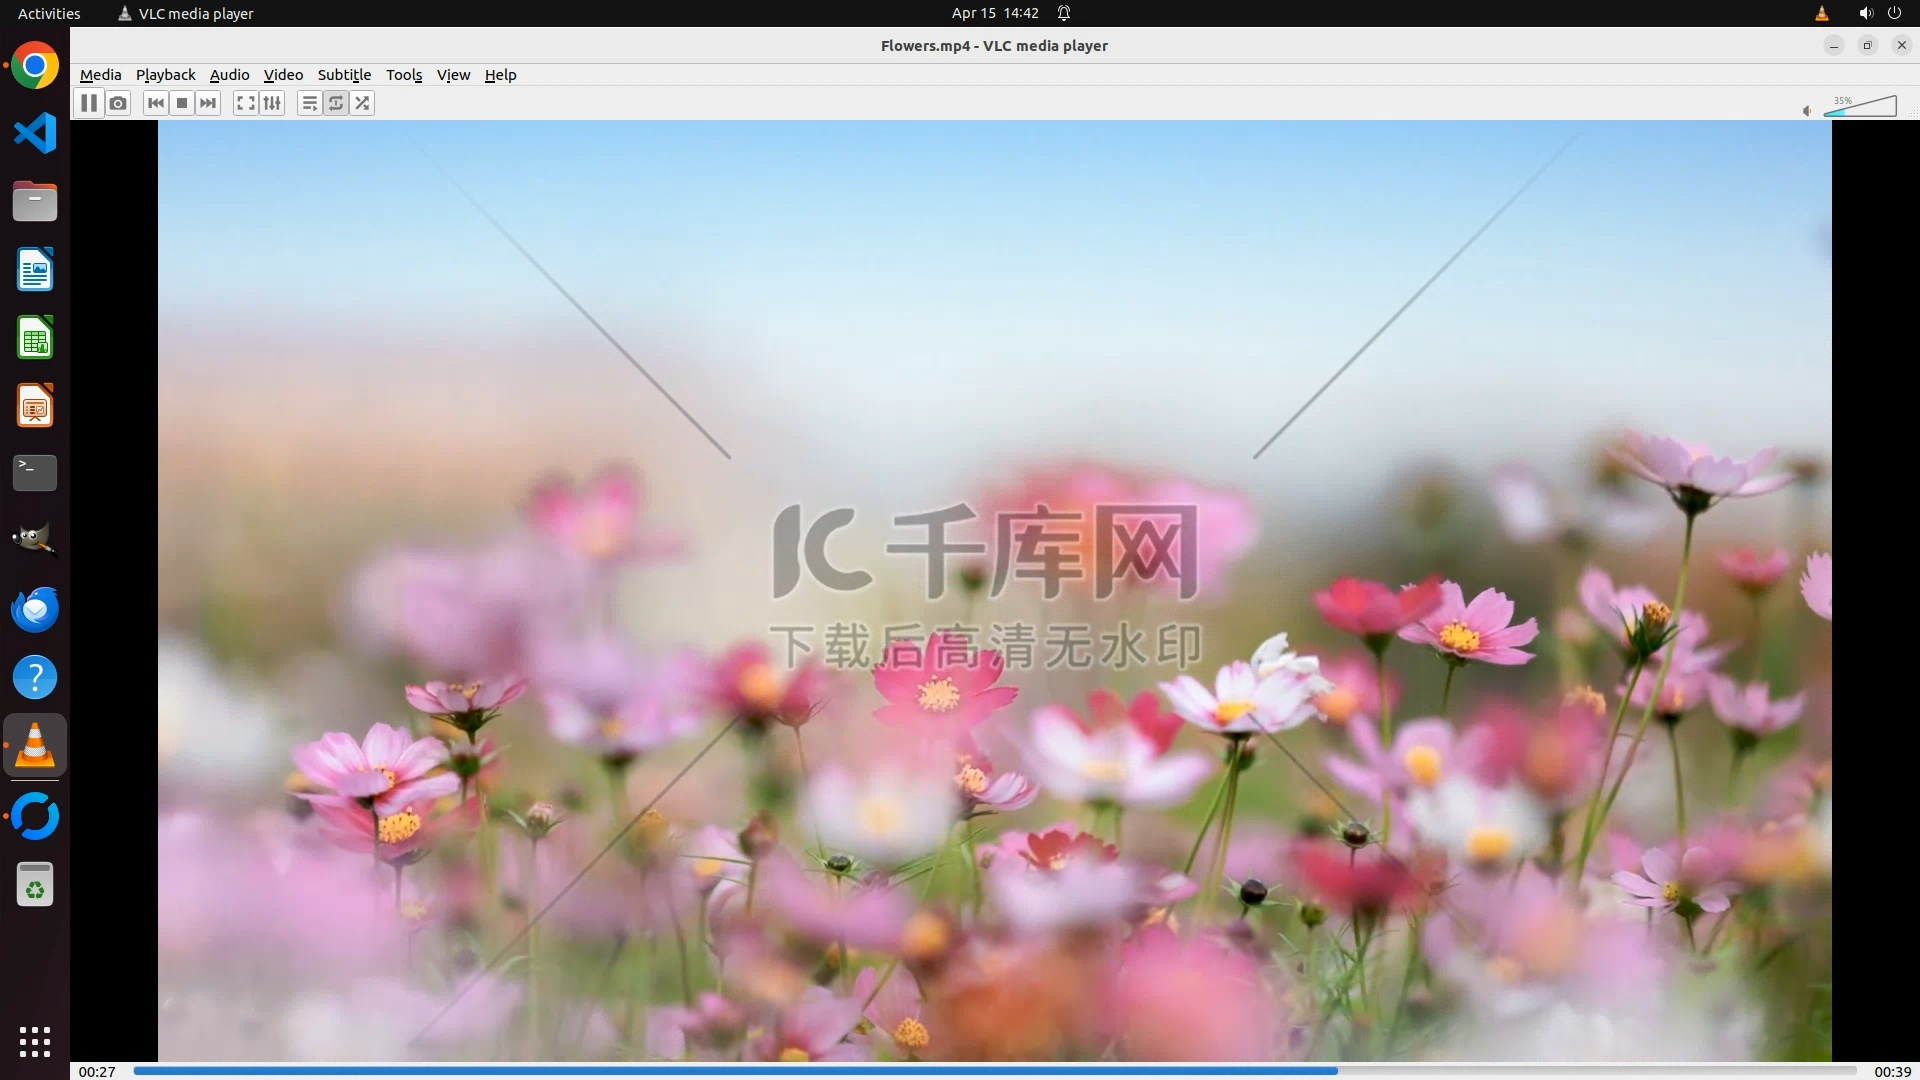Stop playback with the square button
Viewport: 1920px width, 1080px height.
[182, 103]
